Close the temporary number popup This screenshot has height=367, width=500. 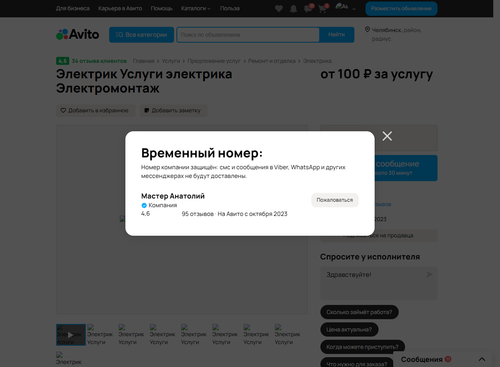(387, 136)
